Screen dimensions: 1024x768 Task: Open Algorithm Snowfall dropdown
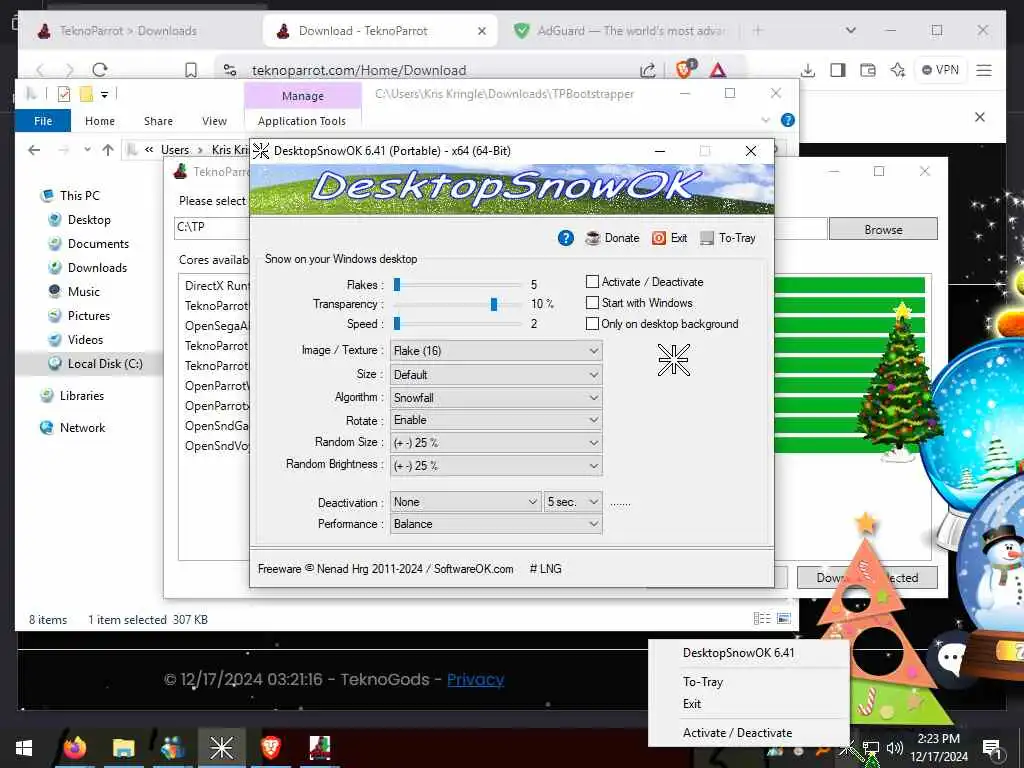click(x=496, y=398)
